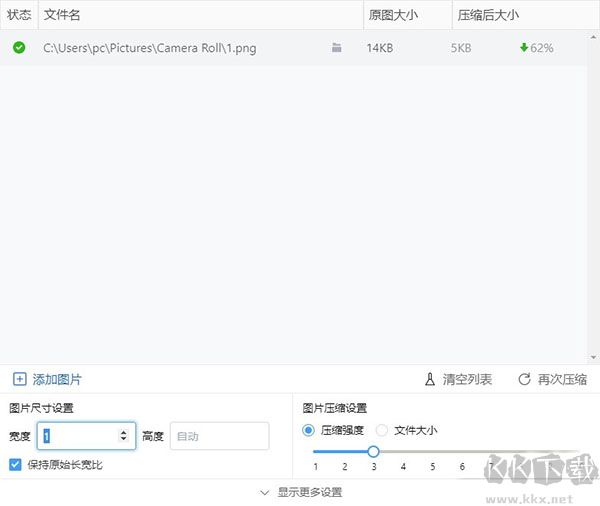Click the 宽度 input field
Screen dimensions: 600x506
coord(86,436)
